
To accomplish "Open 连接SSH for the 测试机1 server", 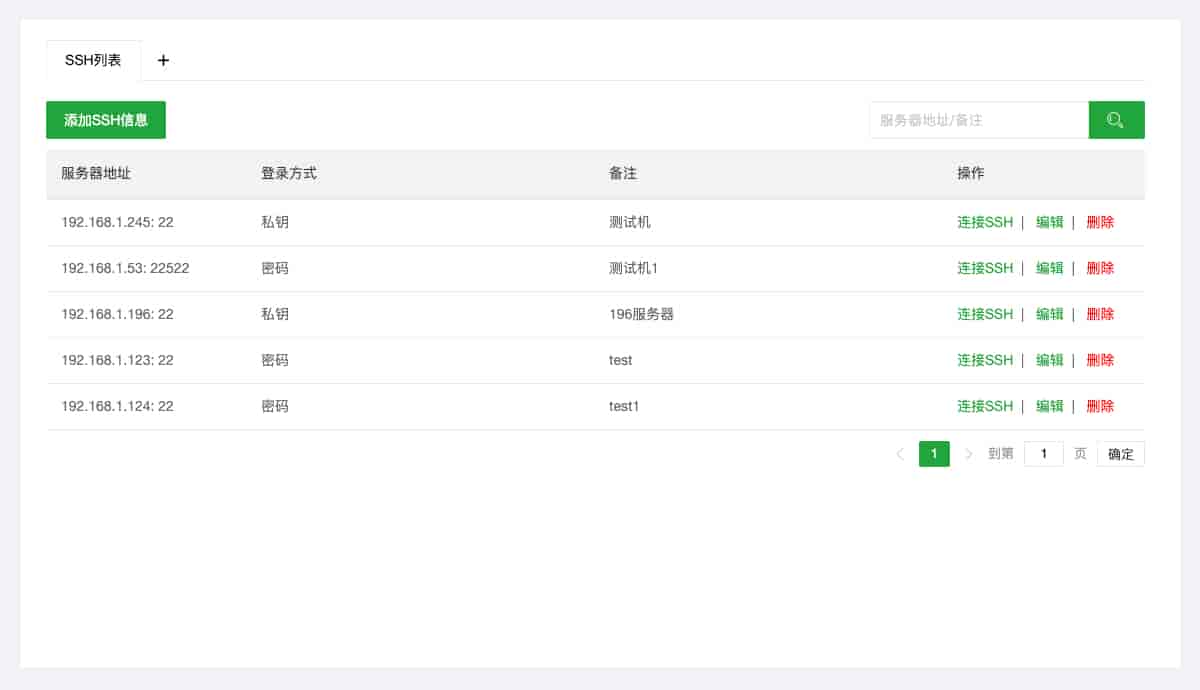I will (985, 268).
